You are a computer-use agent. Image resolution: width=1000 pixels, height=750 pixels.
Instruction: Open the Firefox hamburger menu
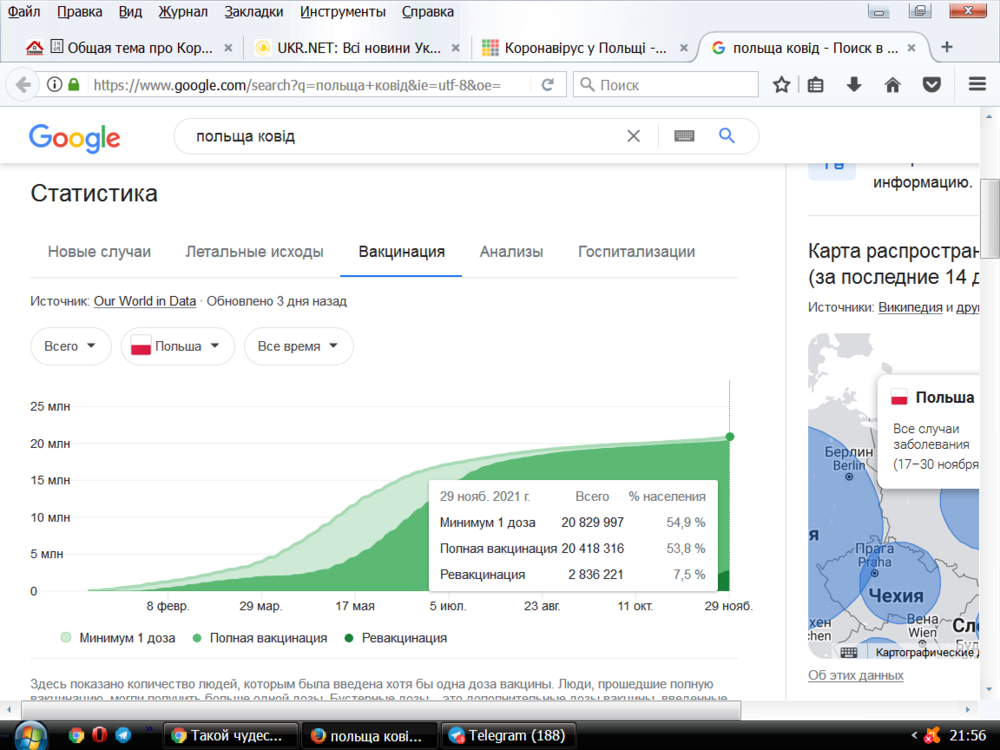click(x=978, y=85)
